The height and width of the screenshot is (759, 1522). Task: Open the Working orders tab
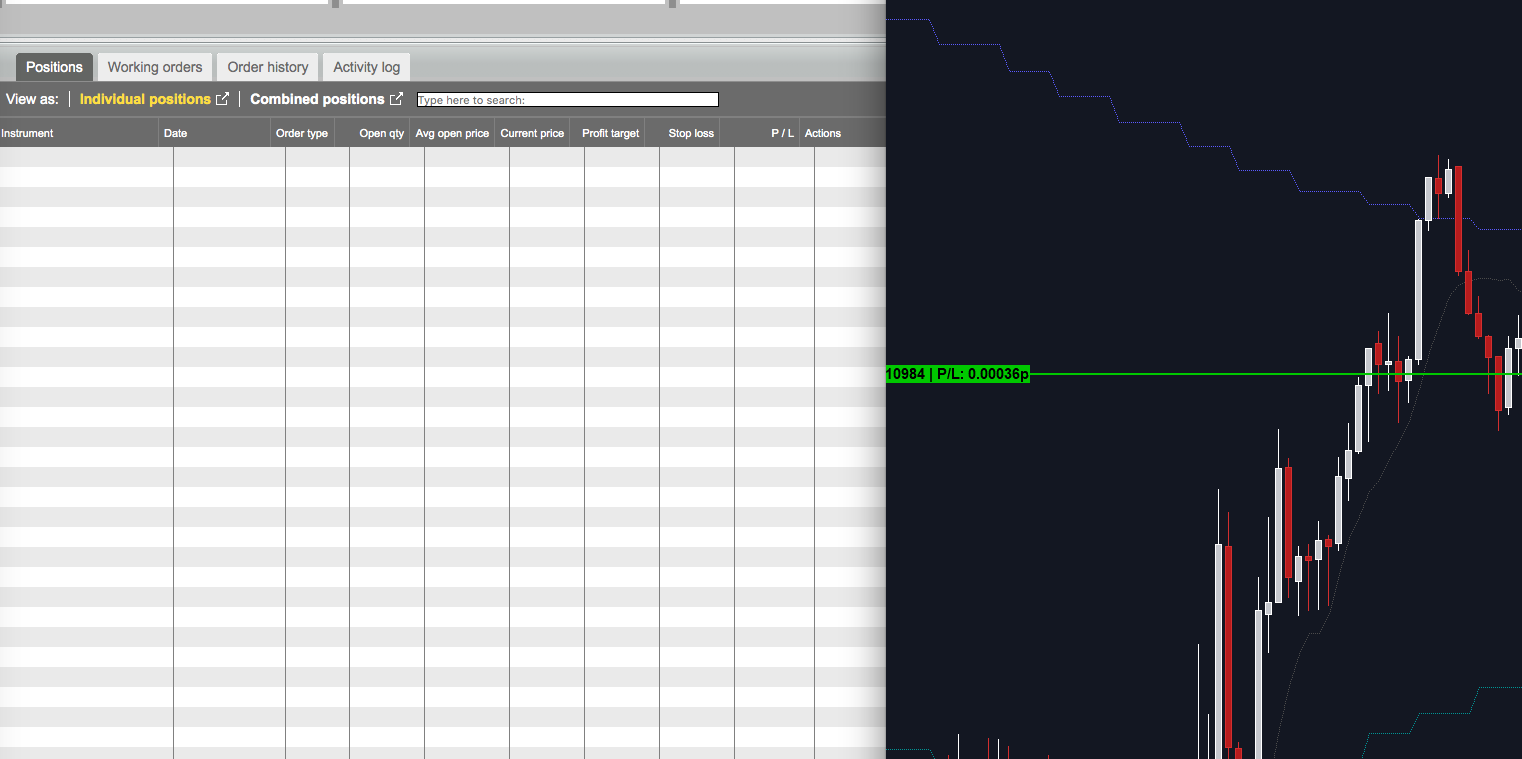point(155,67)
